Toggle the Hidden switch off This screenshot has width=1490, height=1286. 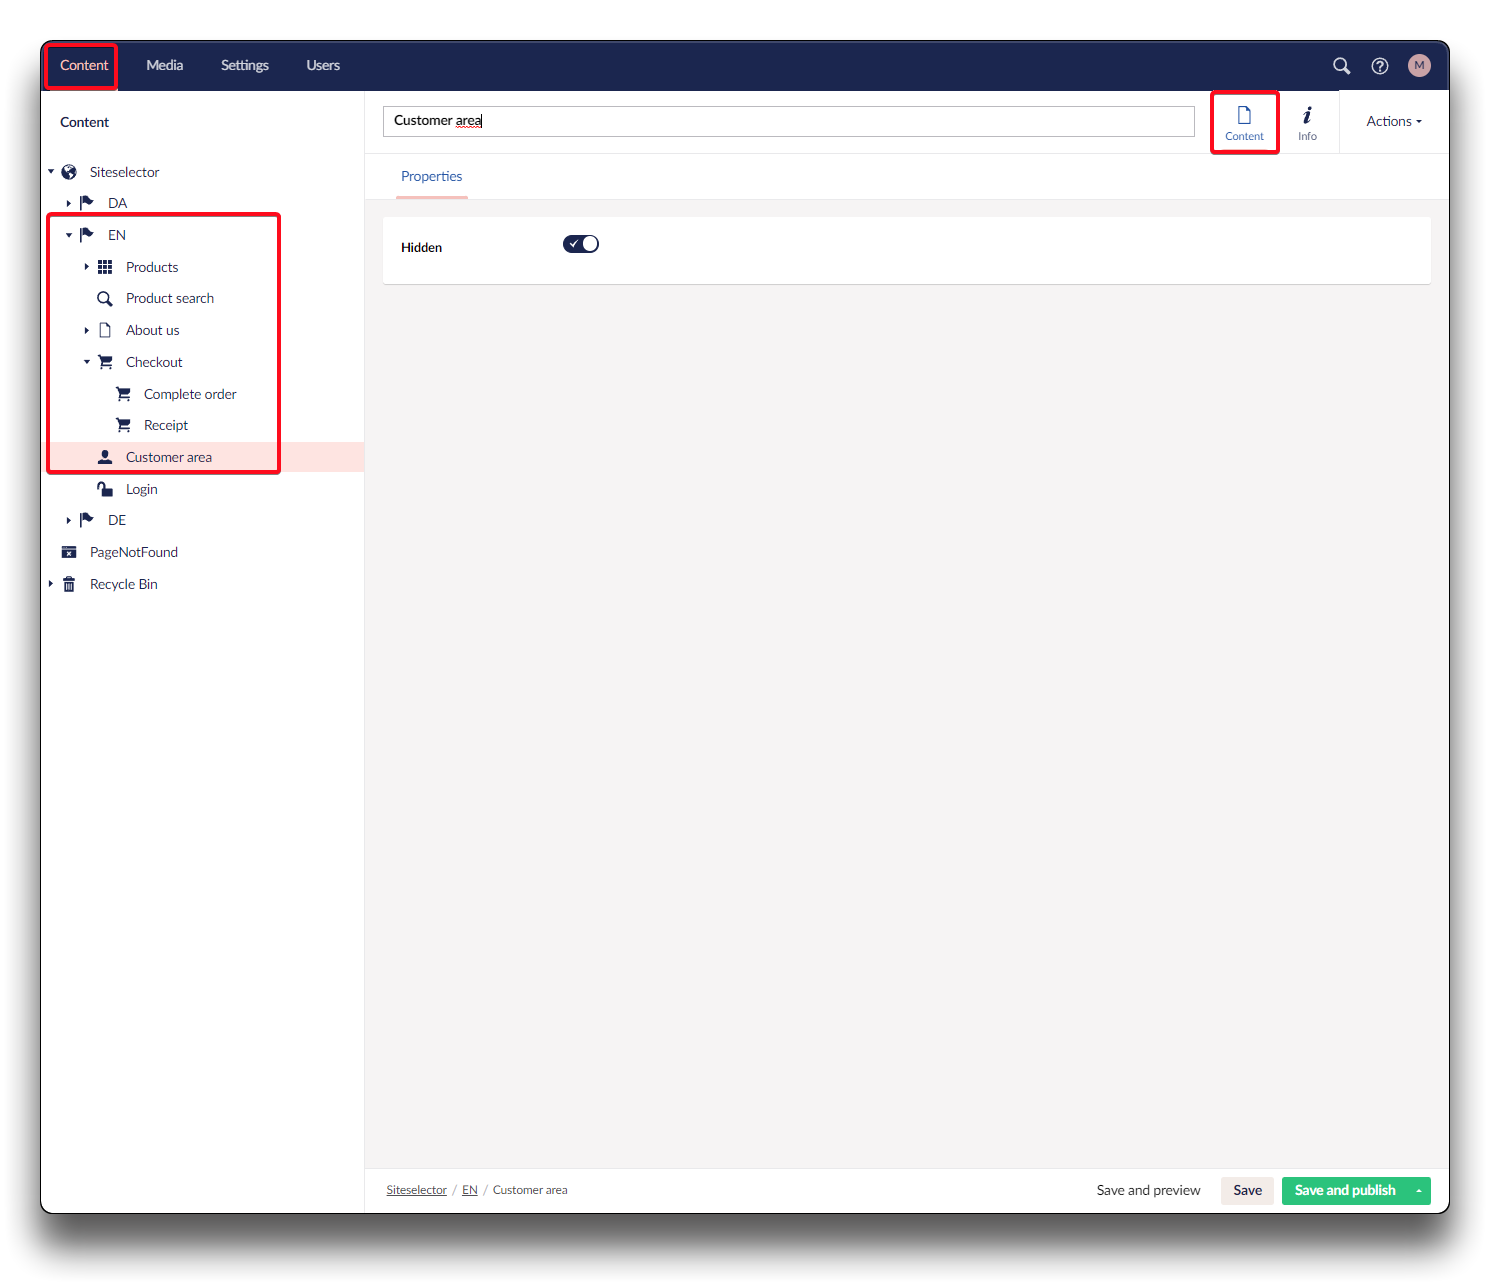[x=581, y=244]
